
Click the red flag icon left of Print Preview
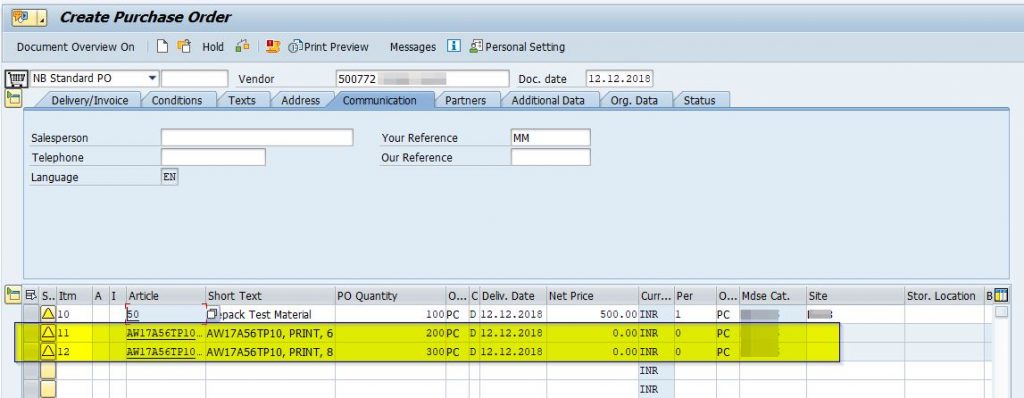pos(273,46)
